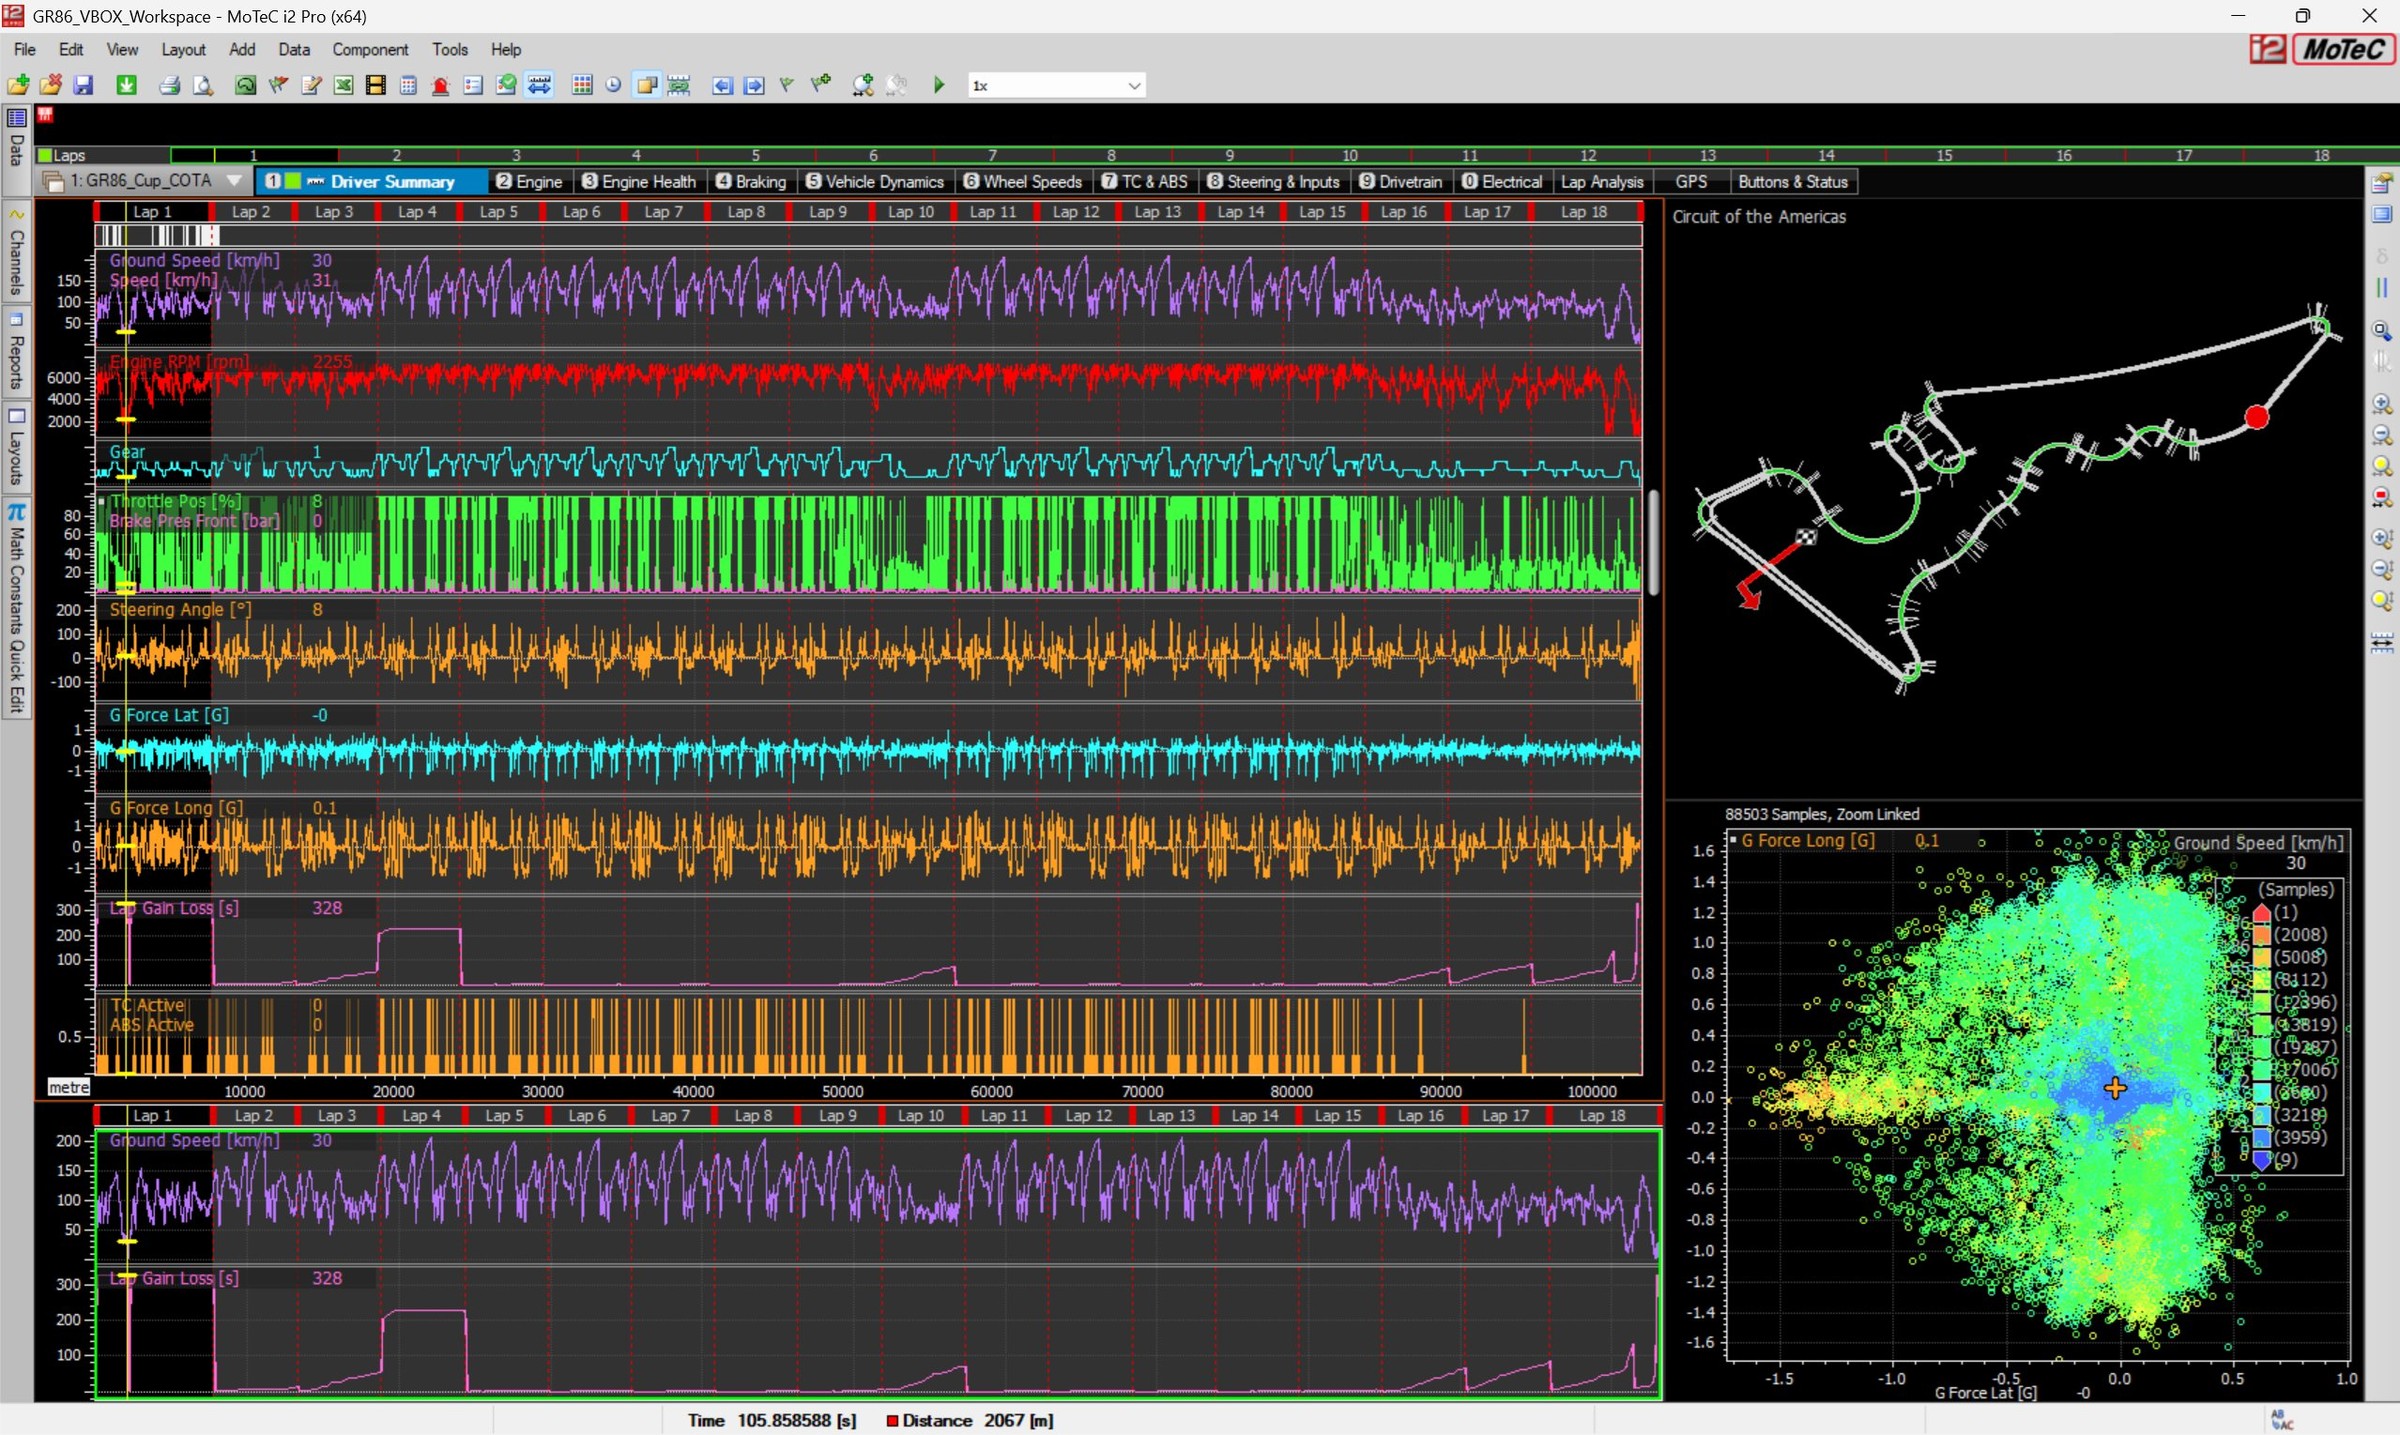Open the 1: GR86_Cup_COTA workbook dropdown
The image size is (2400, 1435).
pos(146,181)
